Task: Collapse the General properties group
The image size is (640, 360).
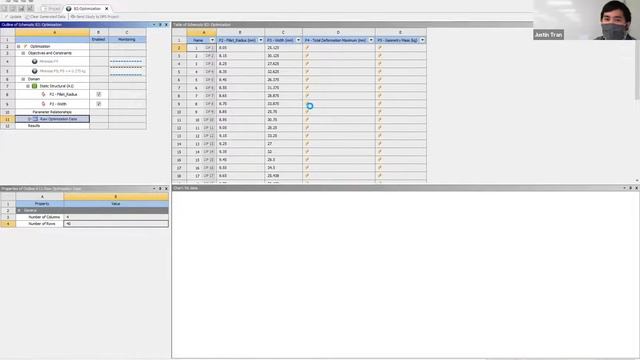Action: (x=19, y=210)
